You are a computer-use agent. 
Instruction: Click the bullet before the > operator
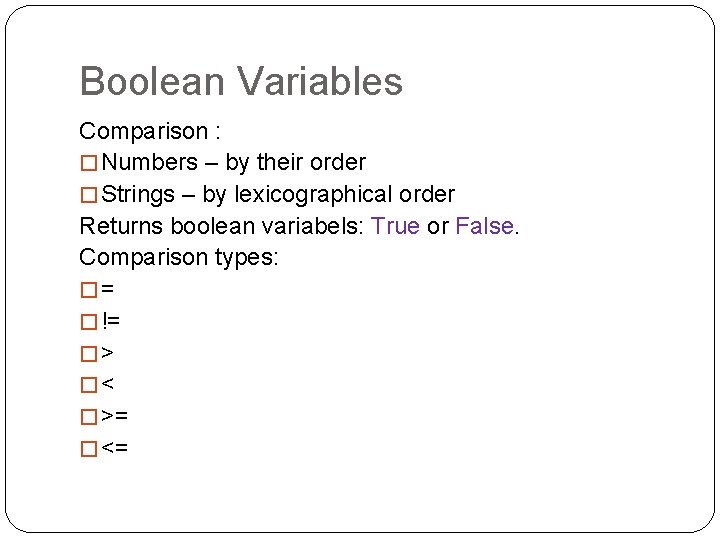tap(88, 353)
